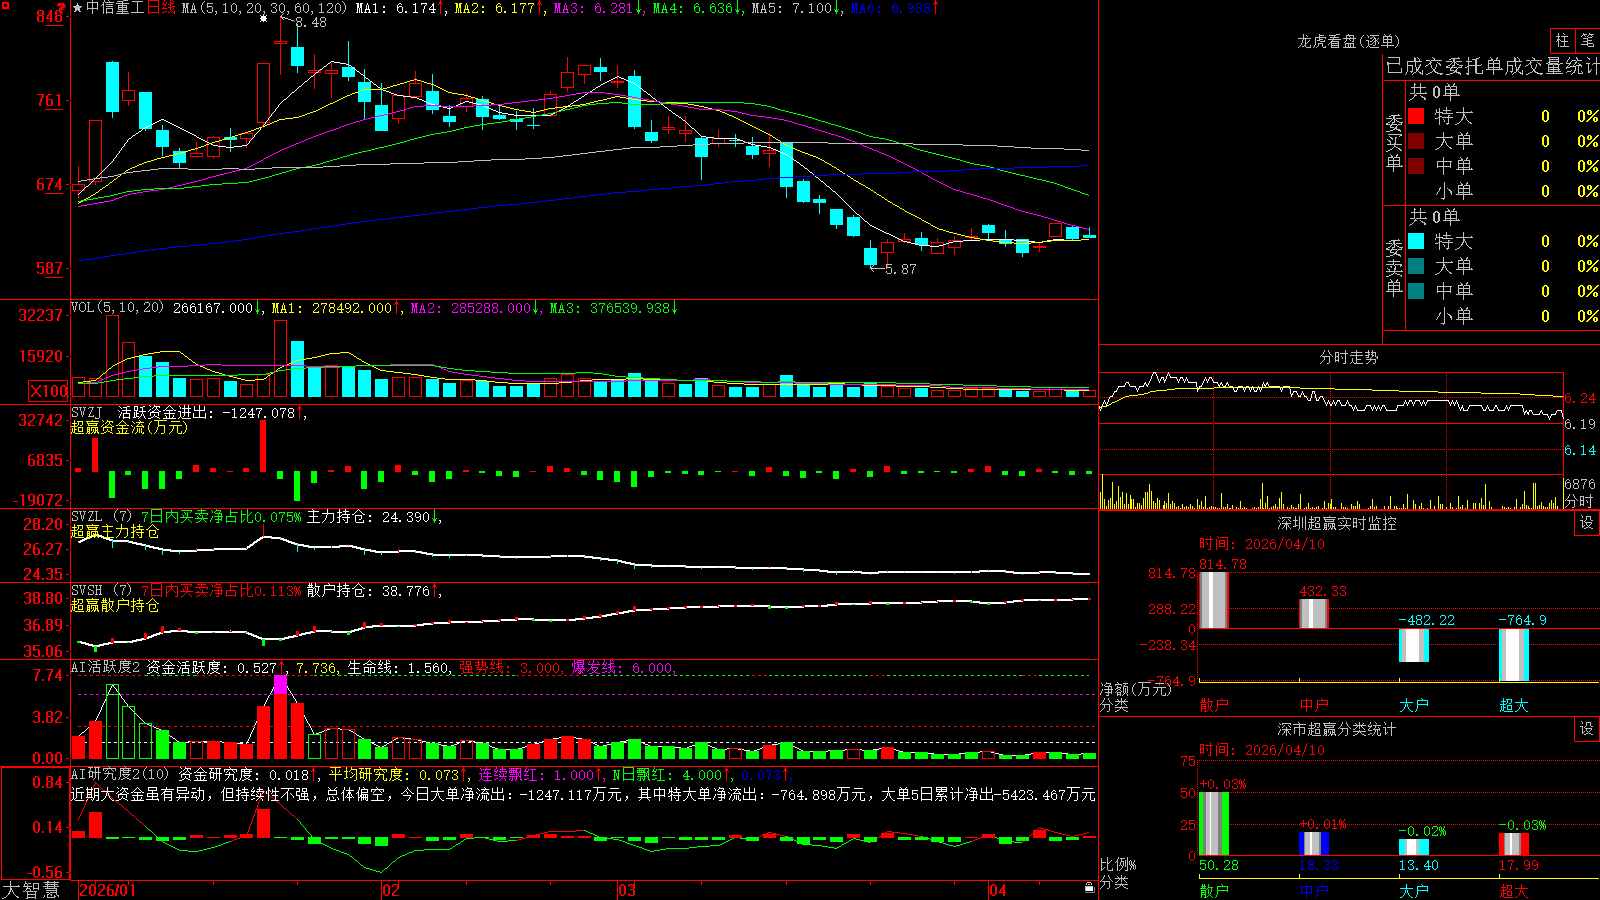Screen dimensions: 1600x900
Task: Click teal 中单 swatch in 委卖单 section
Action: pos(1416,290)
